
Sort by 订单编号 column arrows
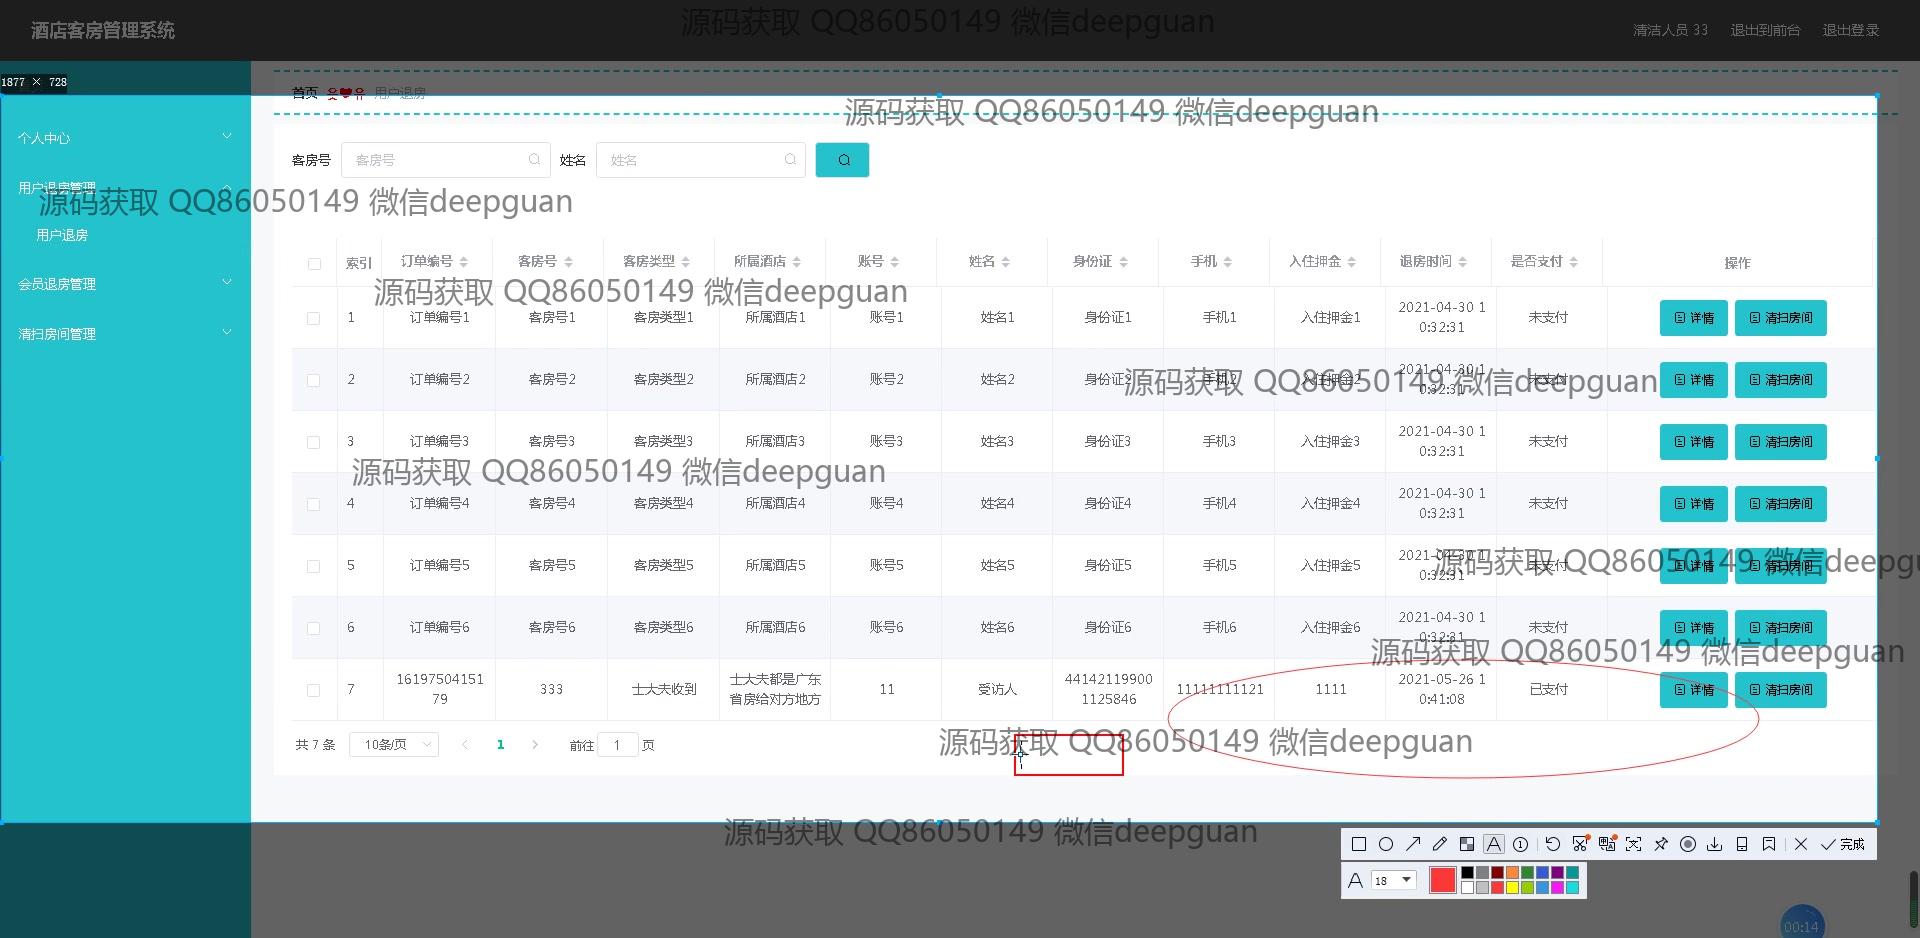click(x=464, y=262)
